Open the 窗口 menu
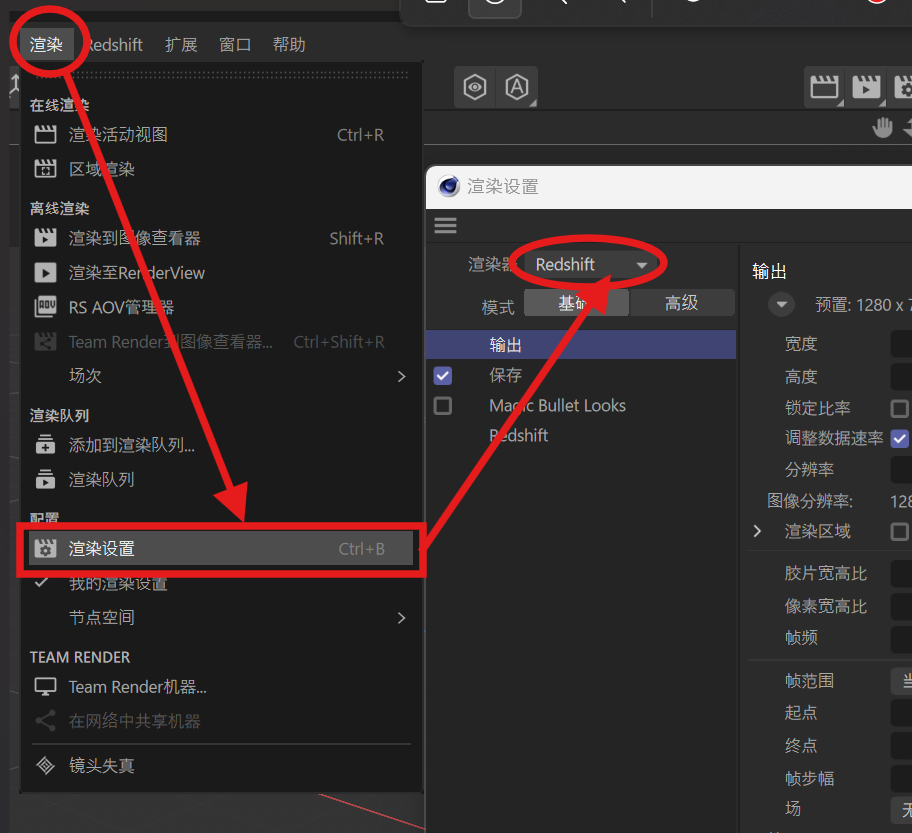The height and width of the screenshot is (833, 912). [235, 45]
